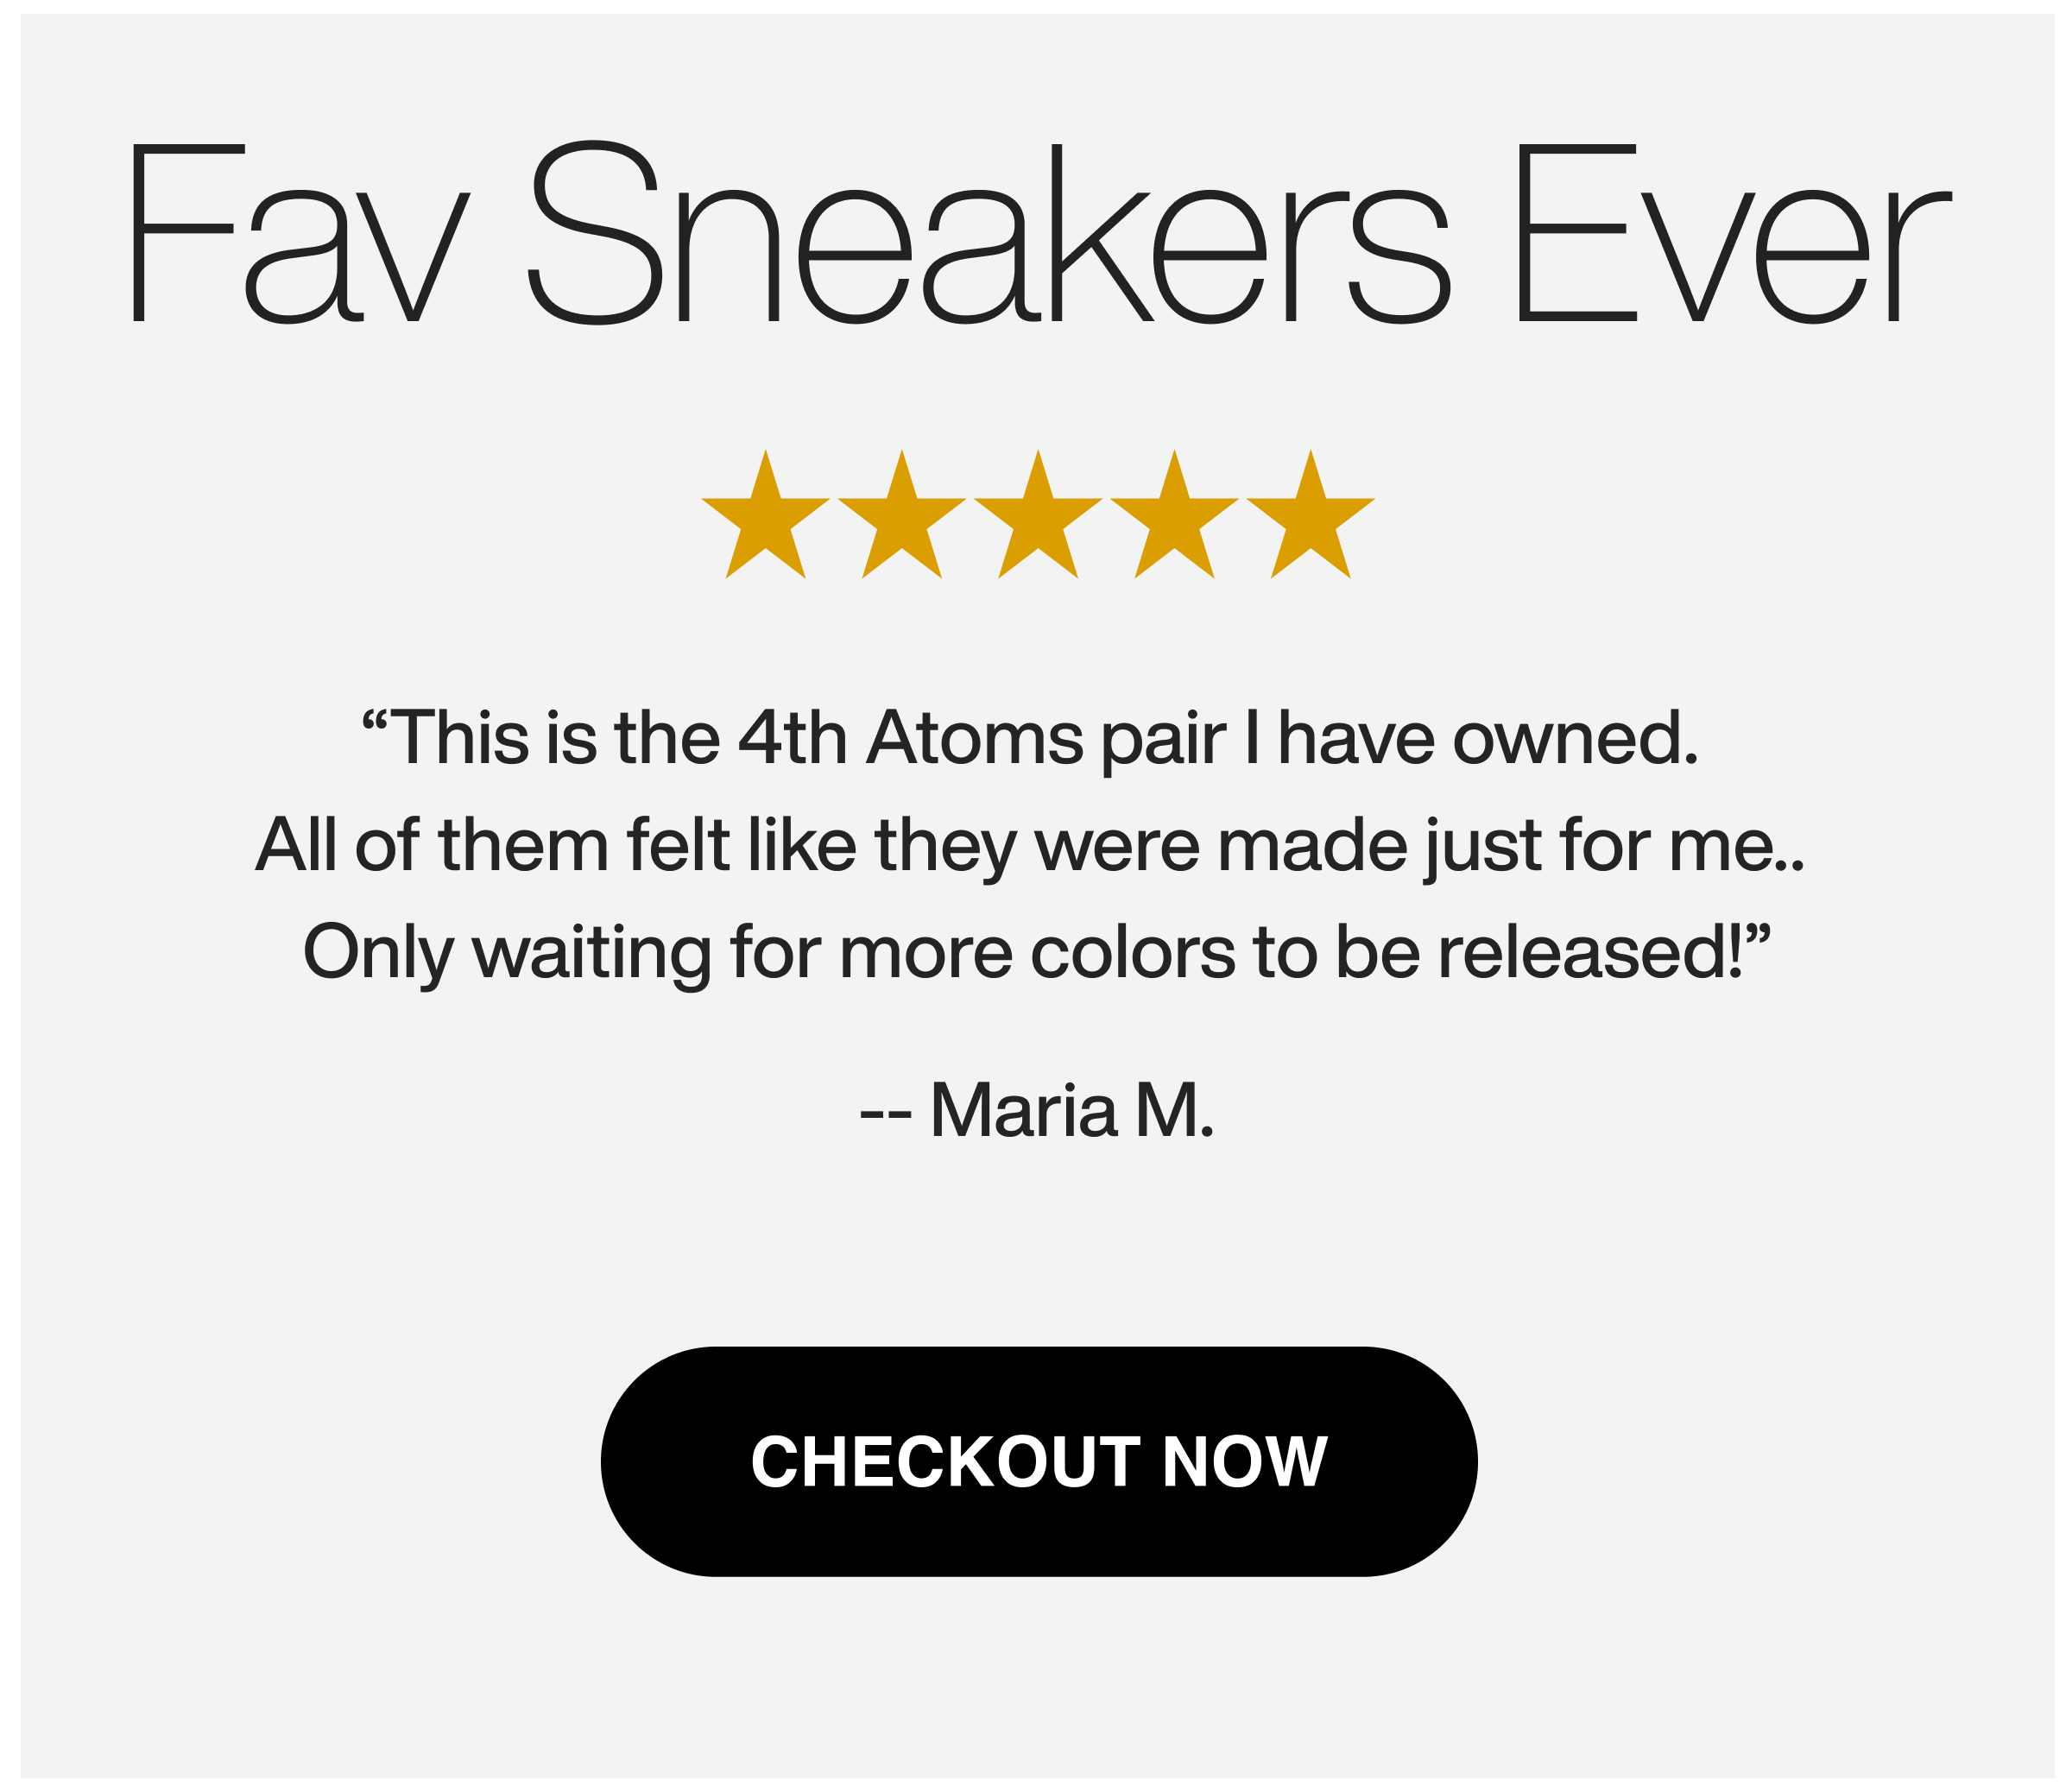Click the closing quotation mark after "released!"

click(x=1758, y=936)
